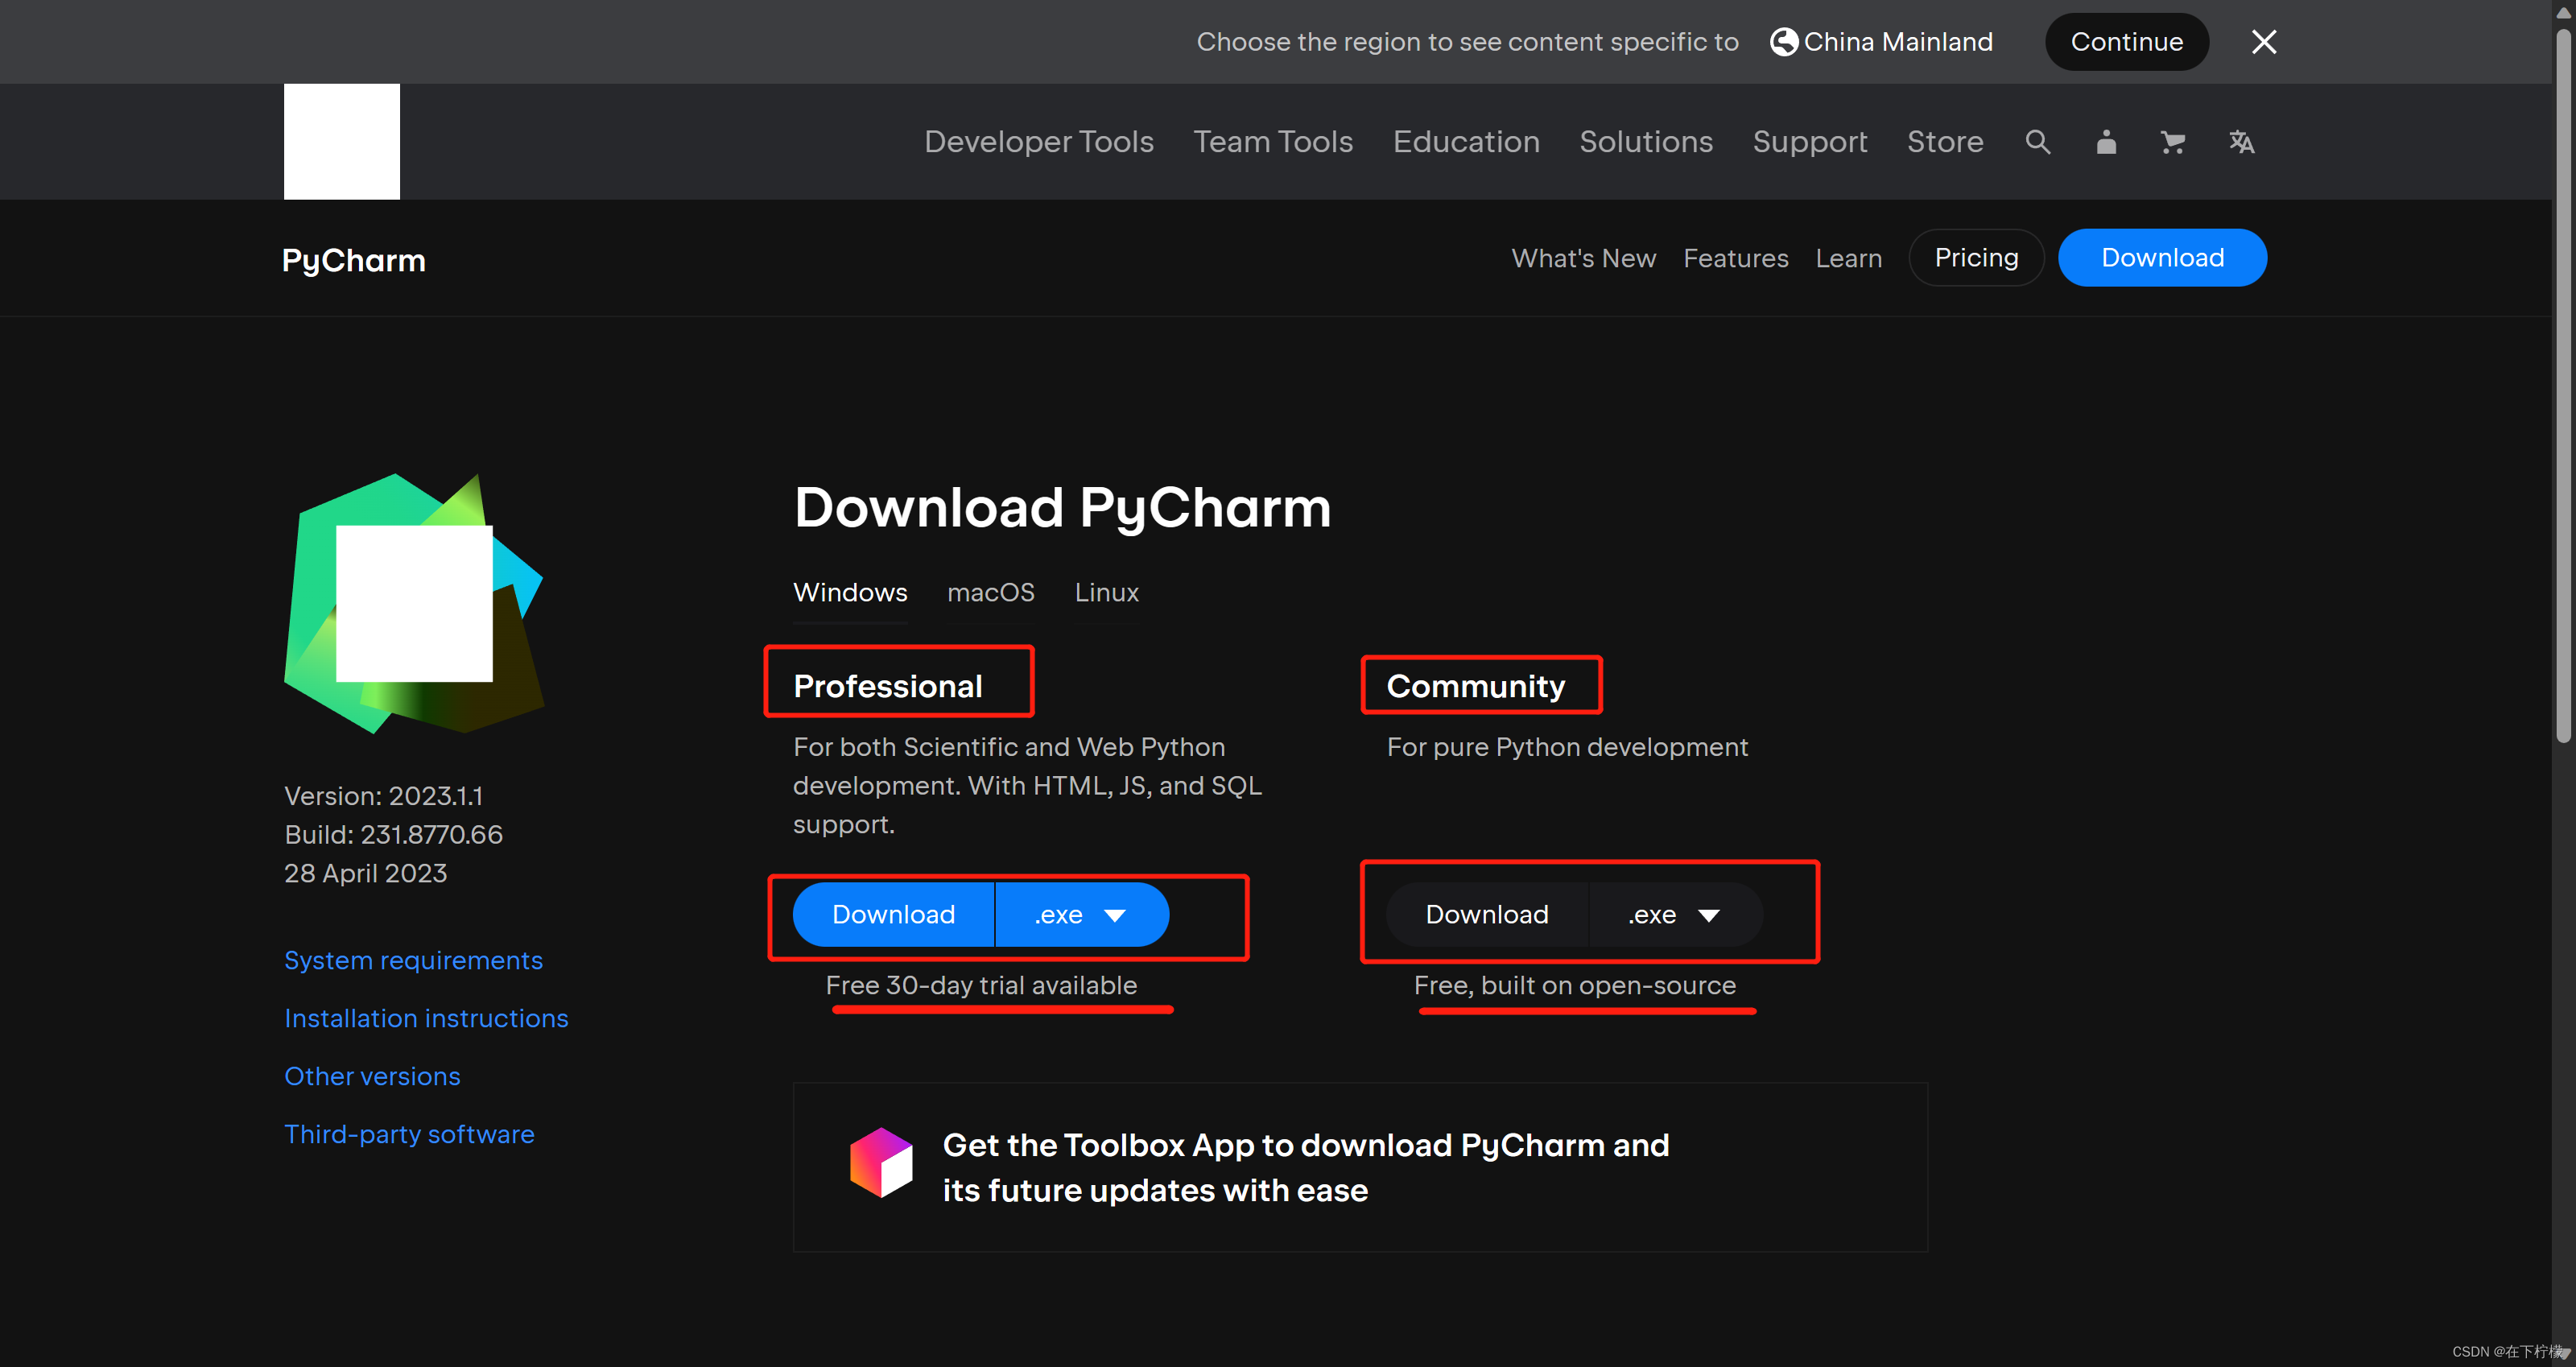The width and height of the screenshot is (2576, 1367).
Task: Click the language/translation icon
Action: pos(2240,142)
